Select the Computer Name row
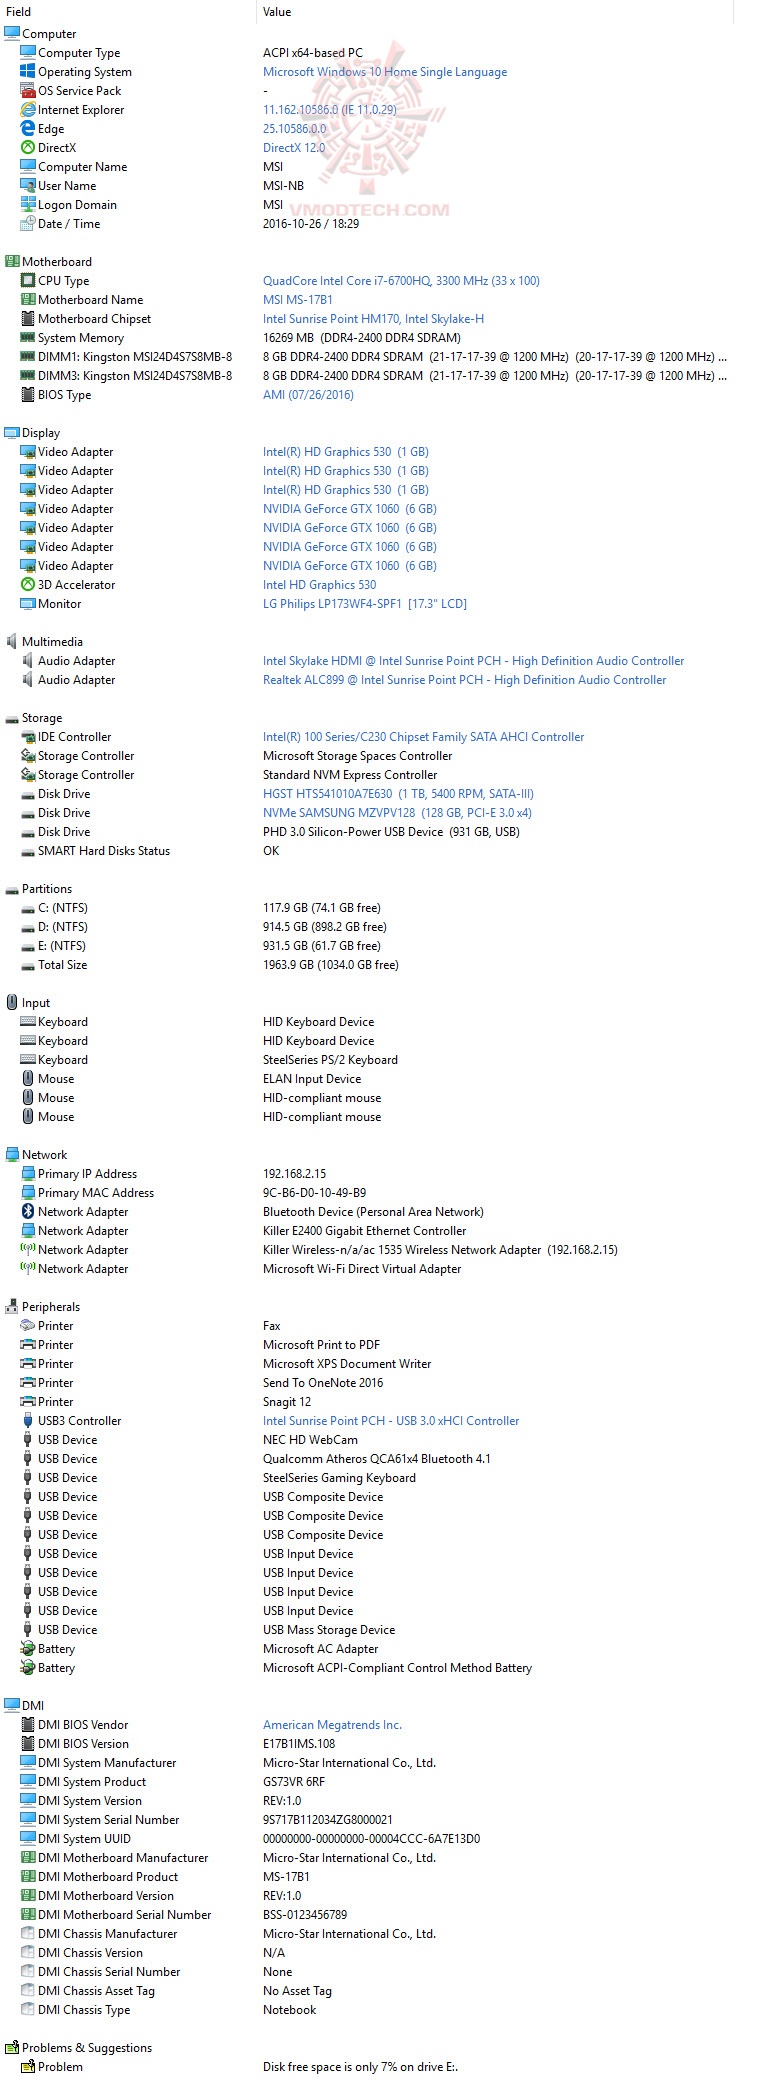 point(367,167)
